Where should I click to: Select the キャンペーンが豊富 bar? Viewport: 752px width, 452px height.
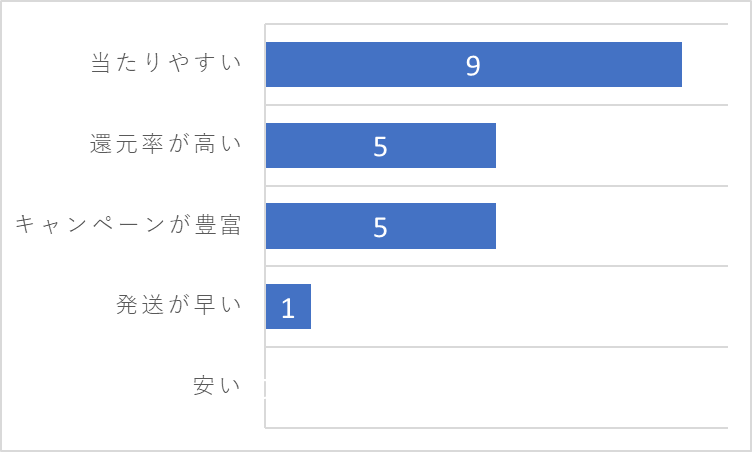(381, 226)
